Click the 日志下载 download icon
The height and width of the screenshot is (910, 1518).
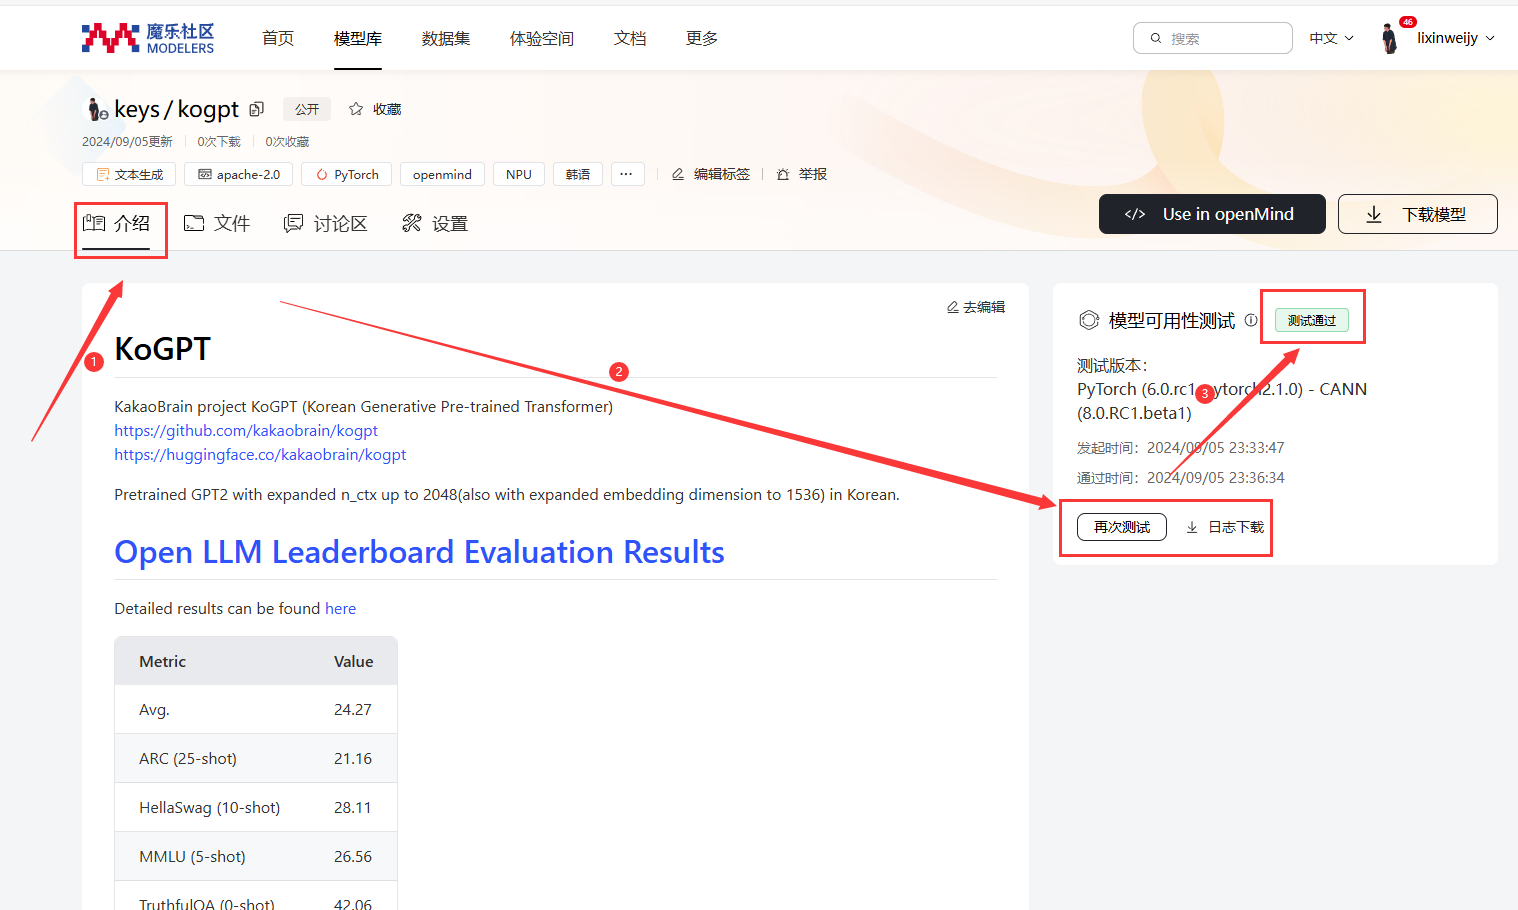tap(1192, 527)
